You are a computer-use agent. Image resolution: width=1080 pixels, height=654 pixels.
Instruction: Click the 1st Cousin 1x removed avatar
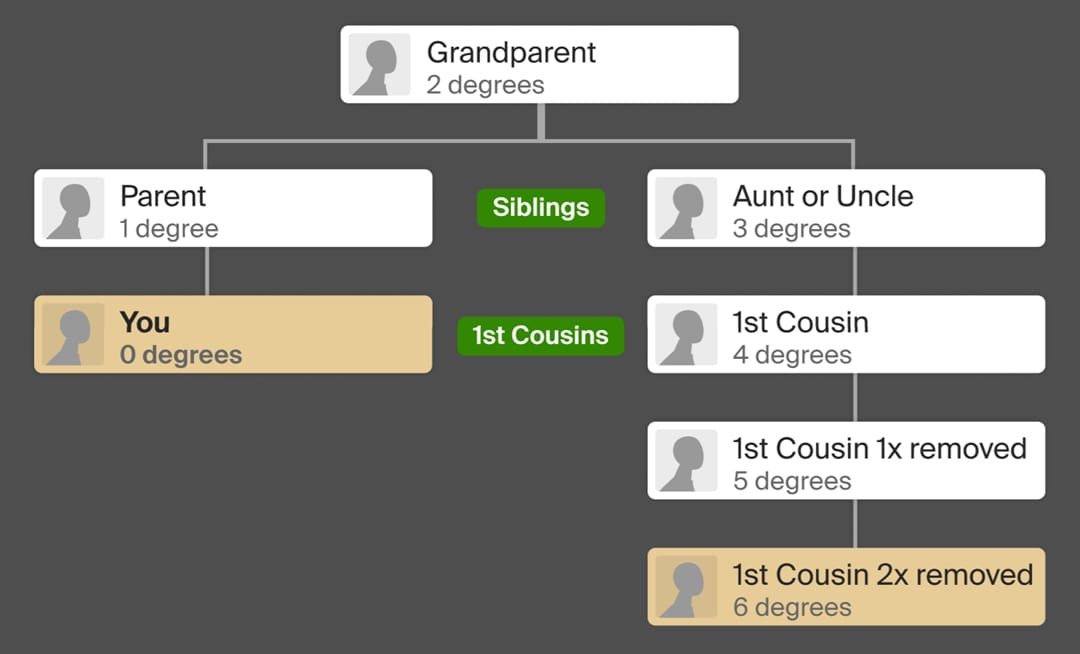point(686,461)
